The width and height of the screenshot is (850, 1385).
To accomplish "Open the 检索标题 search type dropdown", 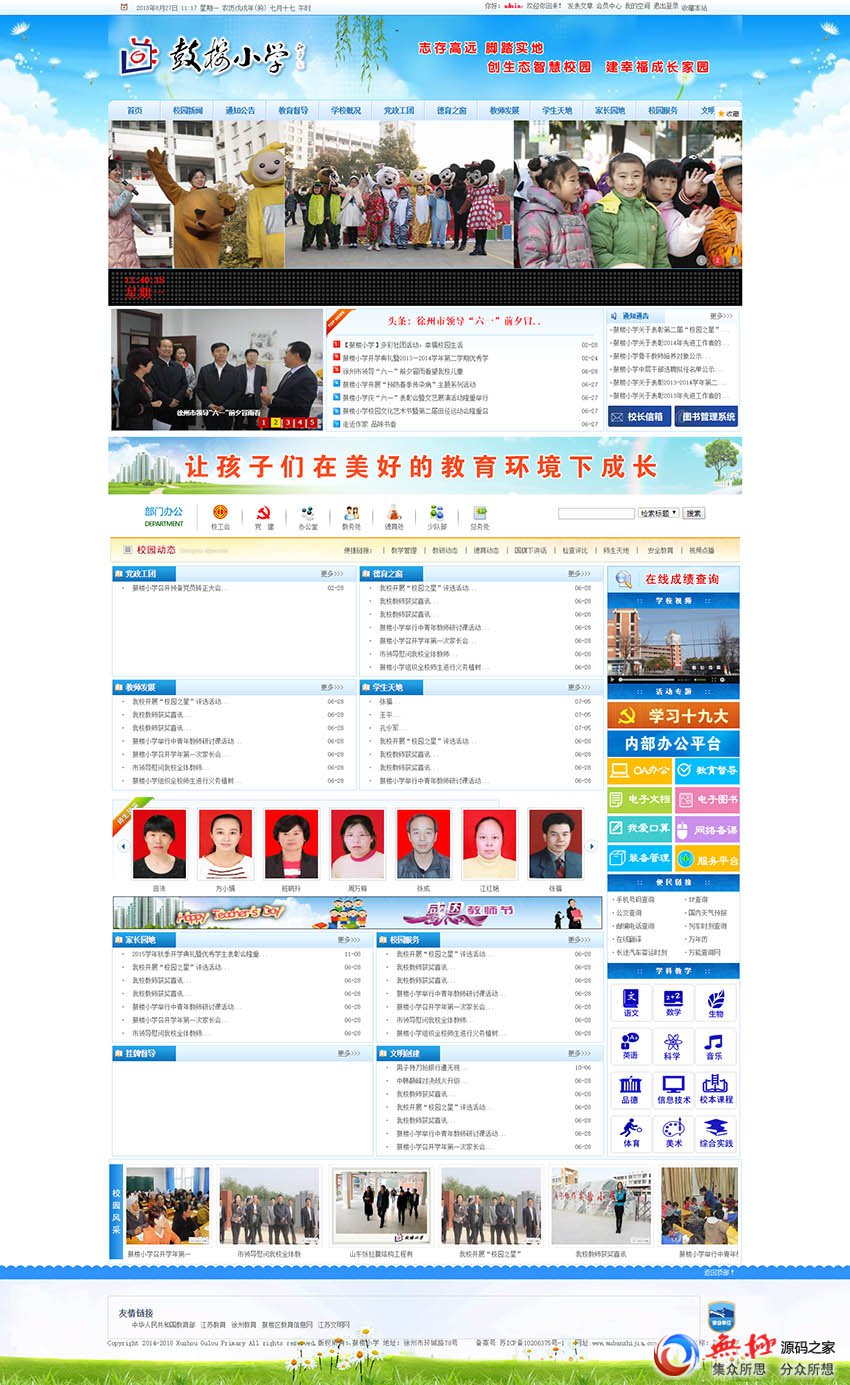I will tap(659, 513).
